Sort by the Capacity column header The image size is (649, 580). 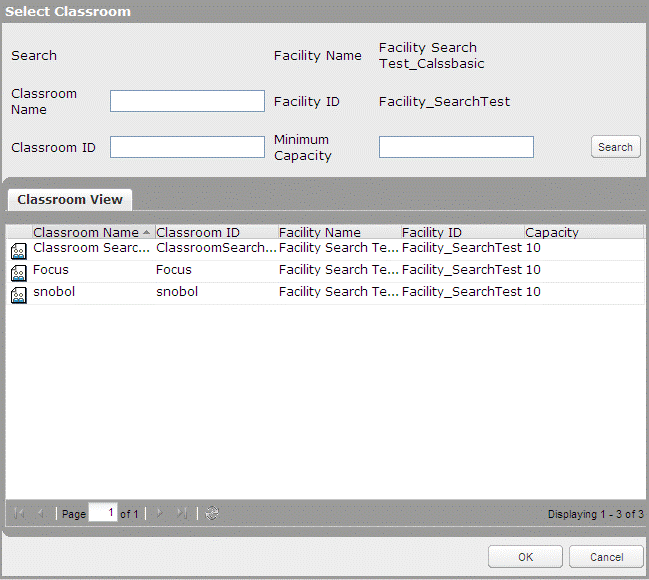552,232
